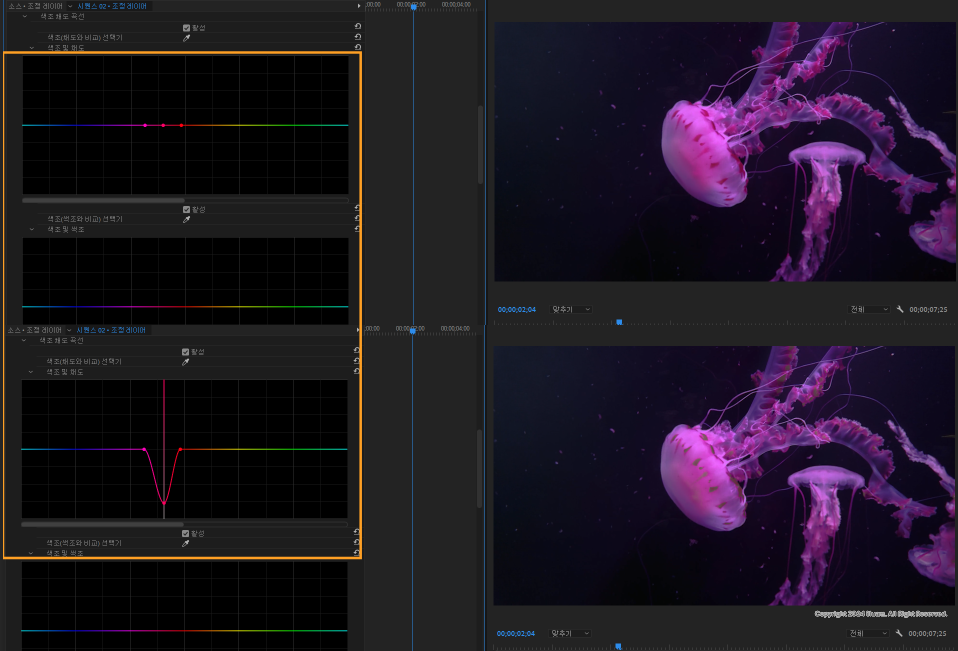Reset the first 활성 parameter in lower panel
The height and width of the screenshot is (651, 958).
tap(357, 351)
